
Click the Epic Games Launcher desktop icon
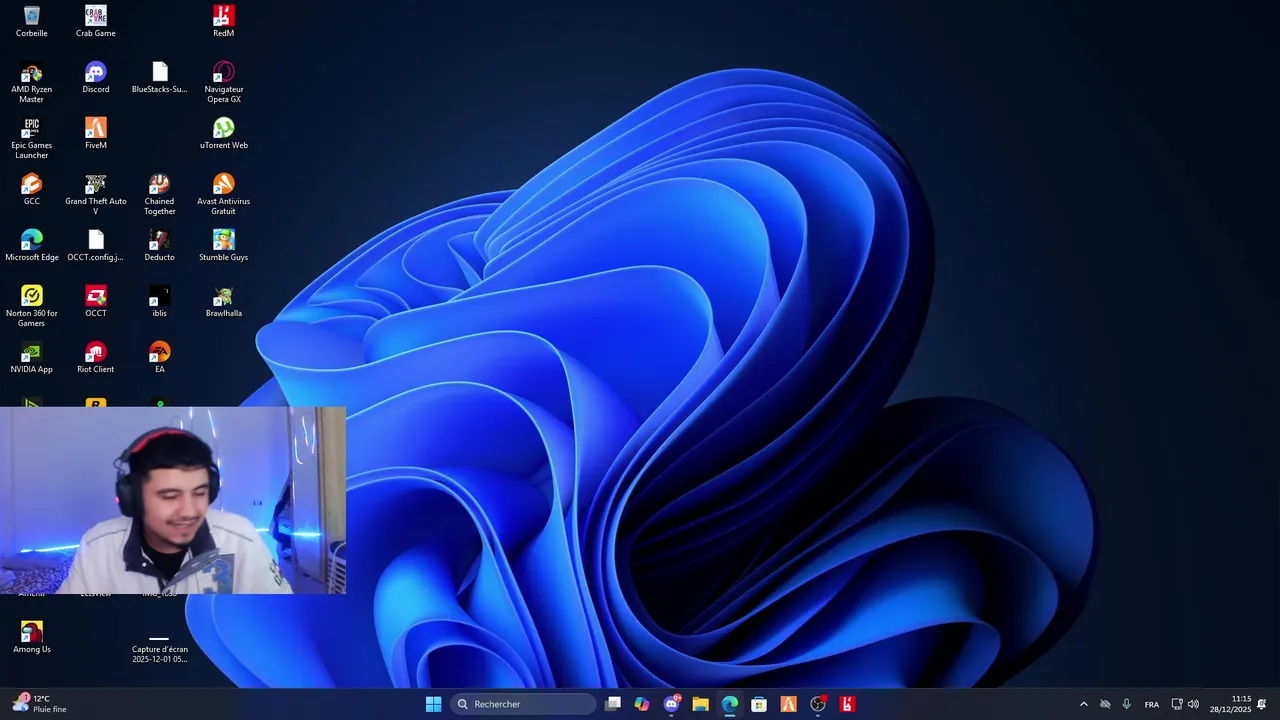[32, 138]
